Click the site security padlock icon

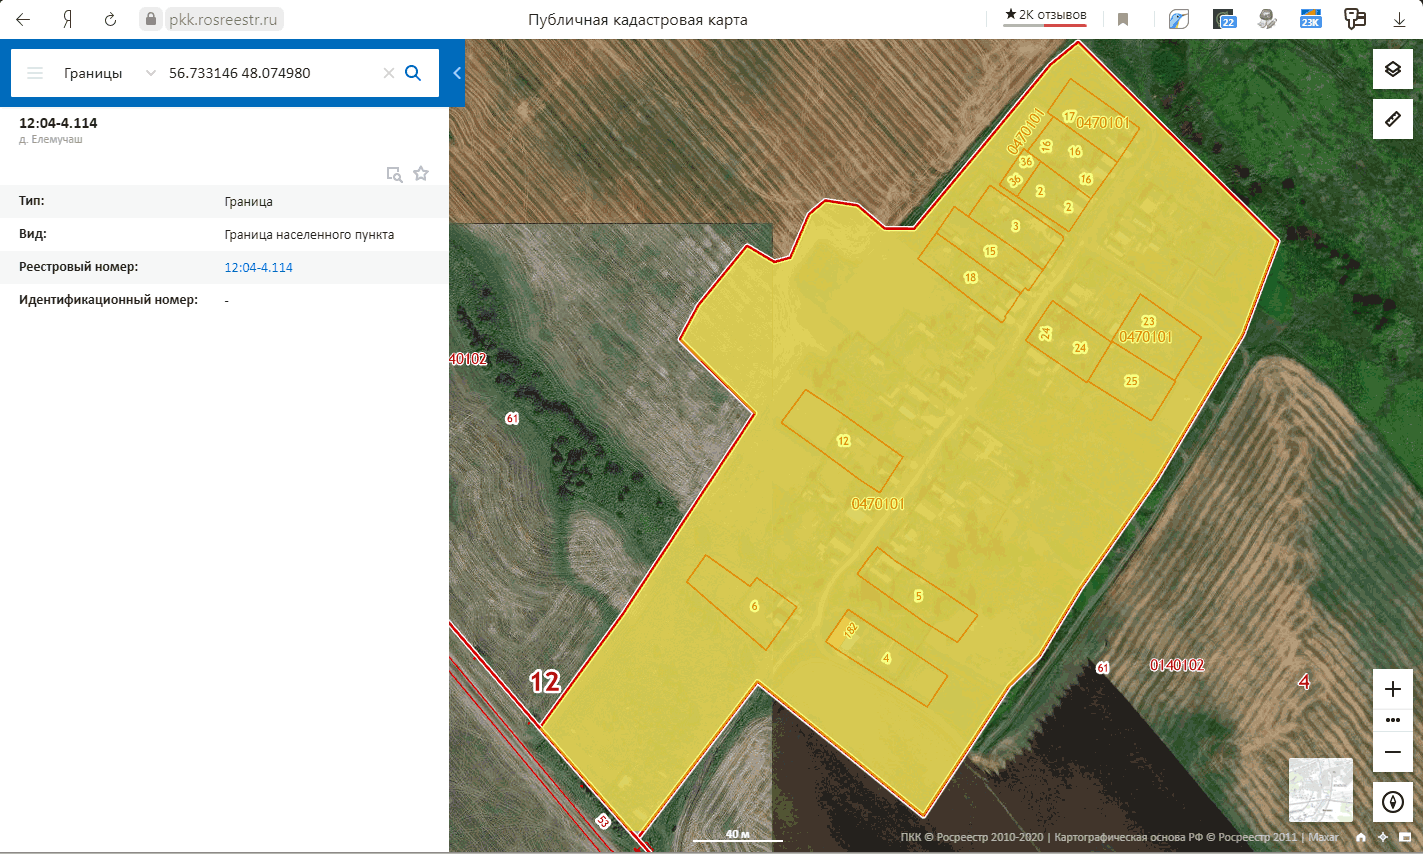151,19
